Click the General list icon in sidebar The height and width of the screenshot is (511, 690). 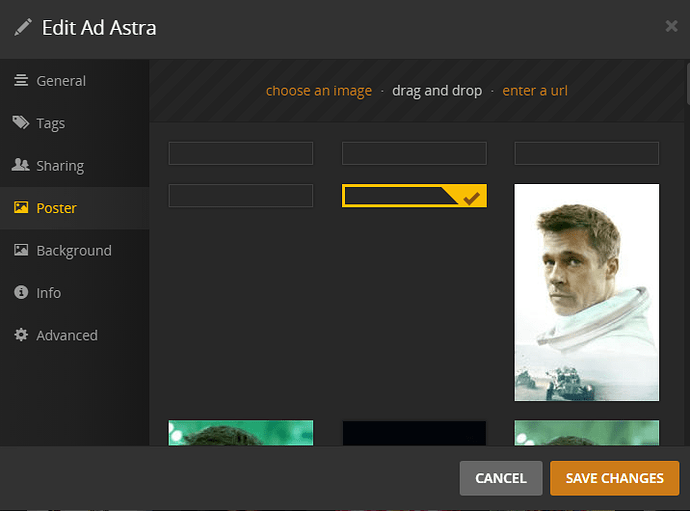click(x=21, y=81)
